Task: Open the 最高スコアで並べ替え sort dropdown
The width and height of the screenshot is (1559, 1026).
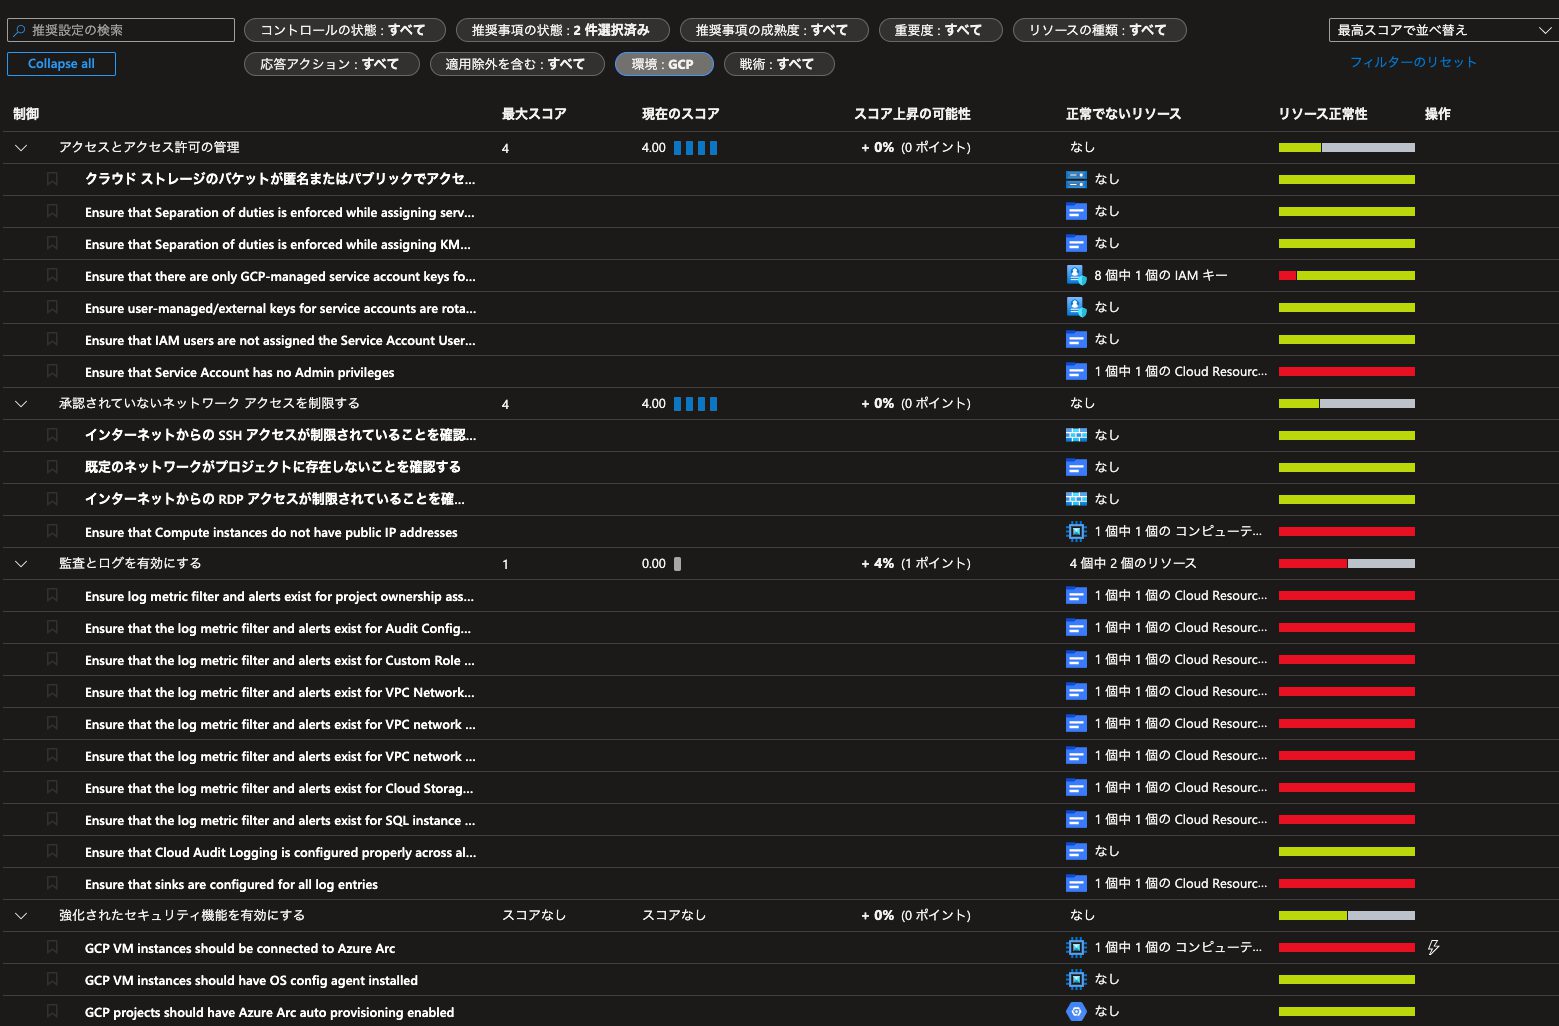Action: click(1439, 29)
